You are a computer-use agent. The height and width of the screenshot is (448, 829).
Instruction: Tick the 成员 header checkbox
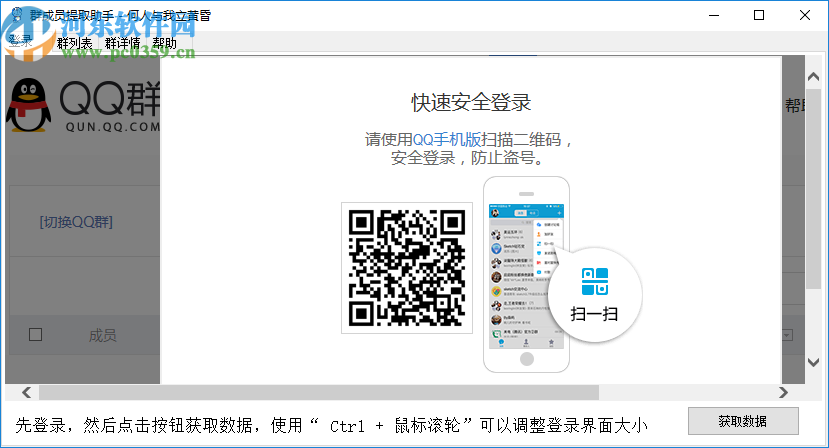[x=35, y=335]
